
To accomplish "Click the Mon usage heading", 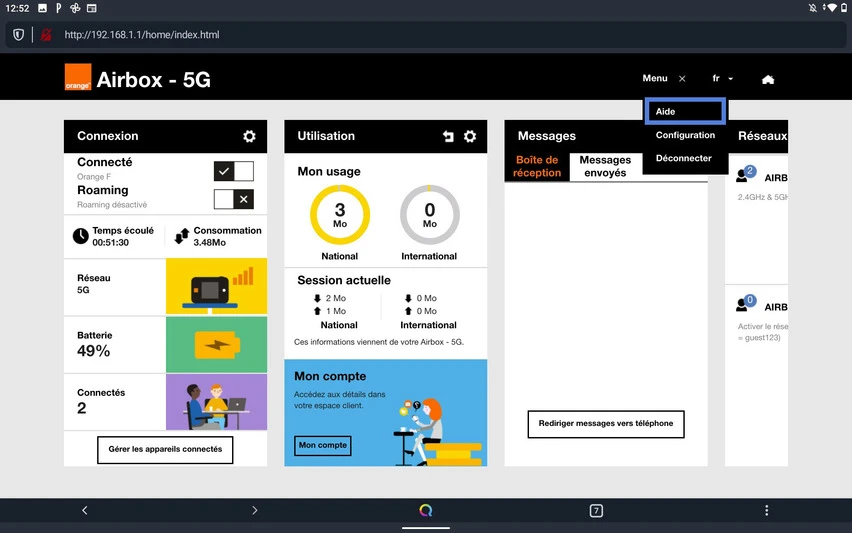I will (x=329, y=172).
